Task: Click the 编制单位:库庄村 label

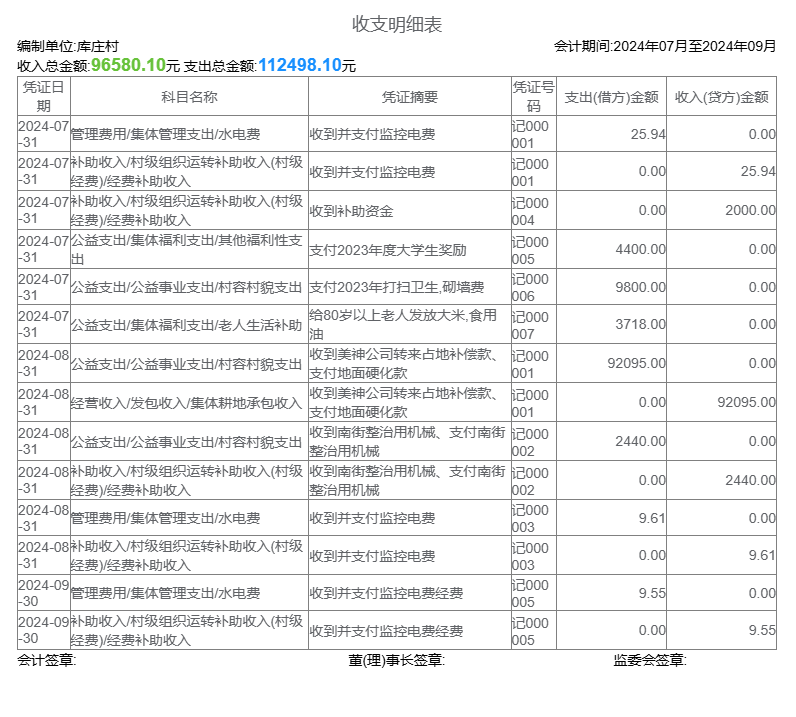Action: pos(68,46)
